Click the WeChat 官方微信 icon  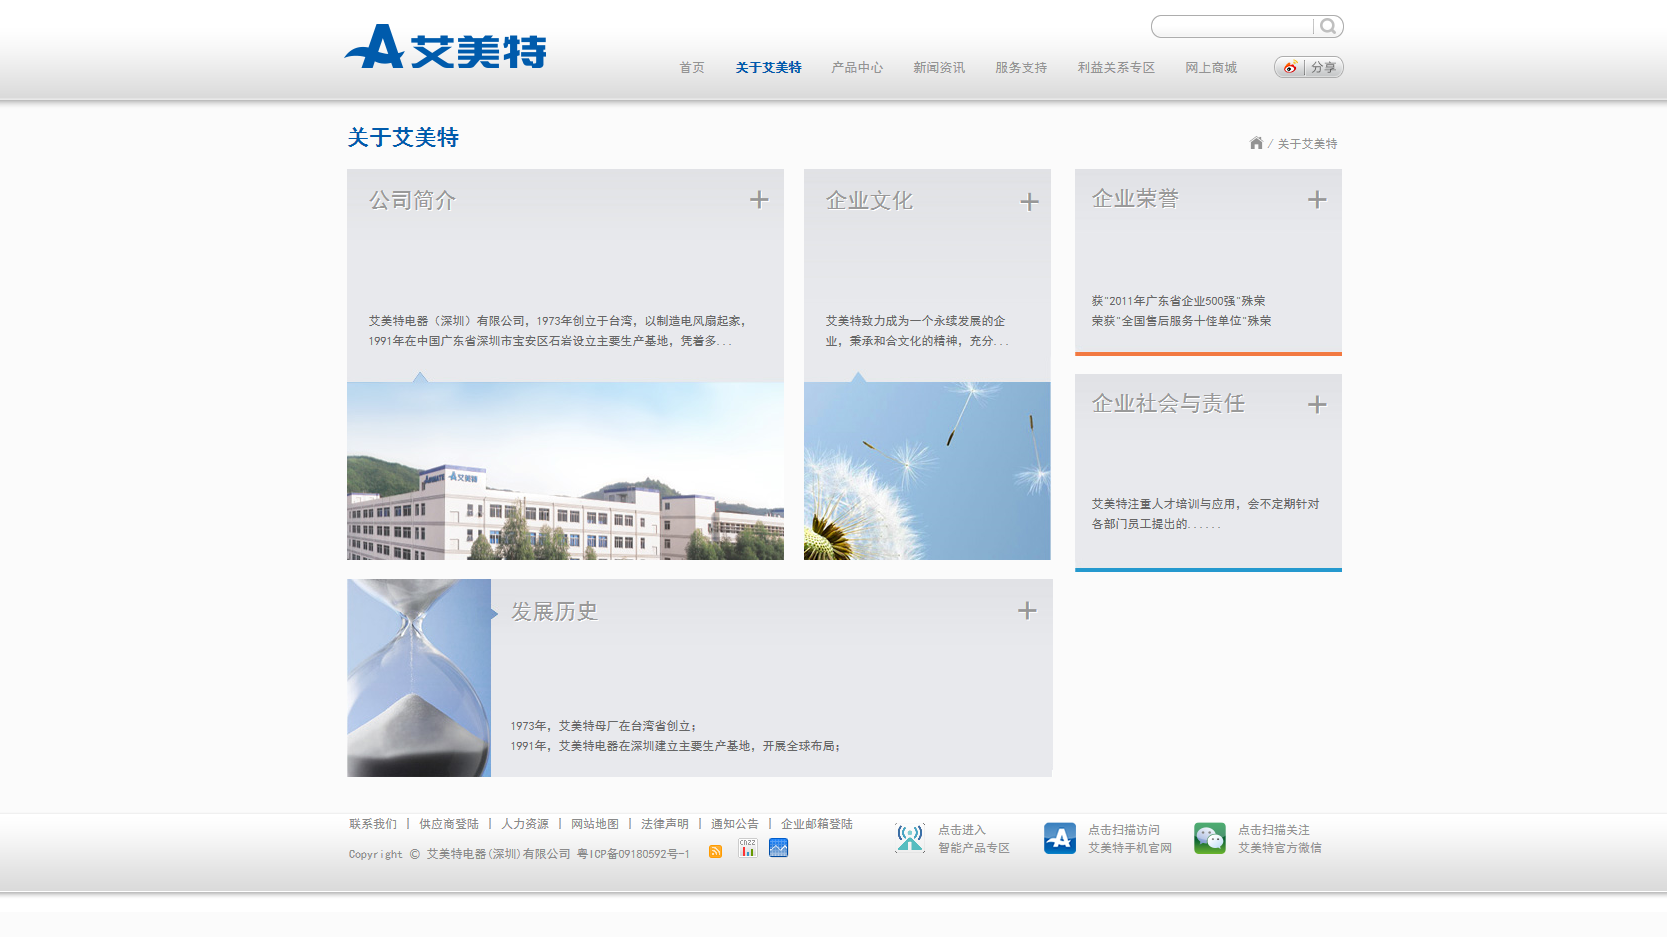pyautogui.click(x=1210, y=838)
